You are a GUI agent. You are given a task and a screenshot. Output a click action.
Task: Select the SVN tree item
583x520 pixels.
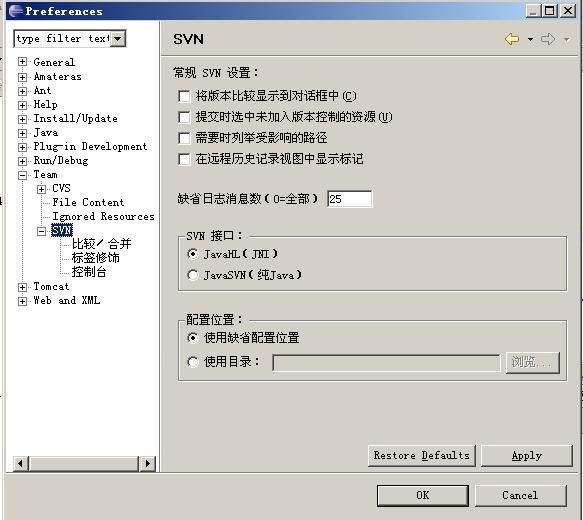point(62,230)
